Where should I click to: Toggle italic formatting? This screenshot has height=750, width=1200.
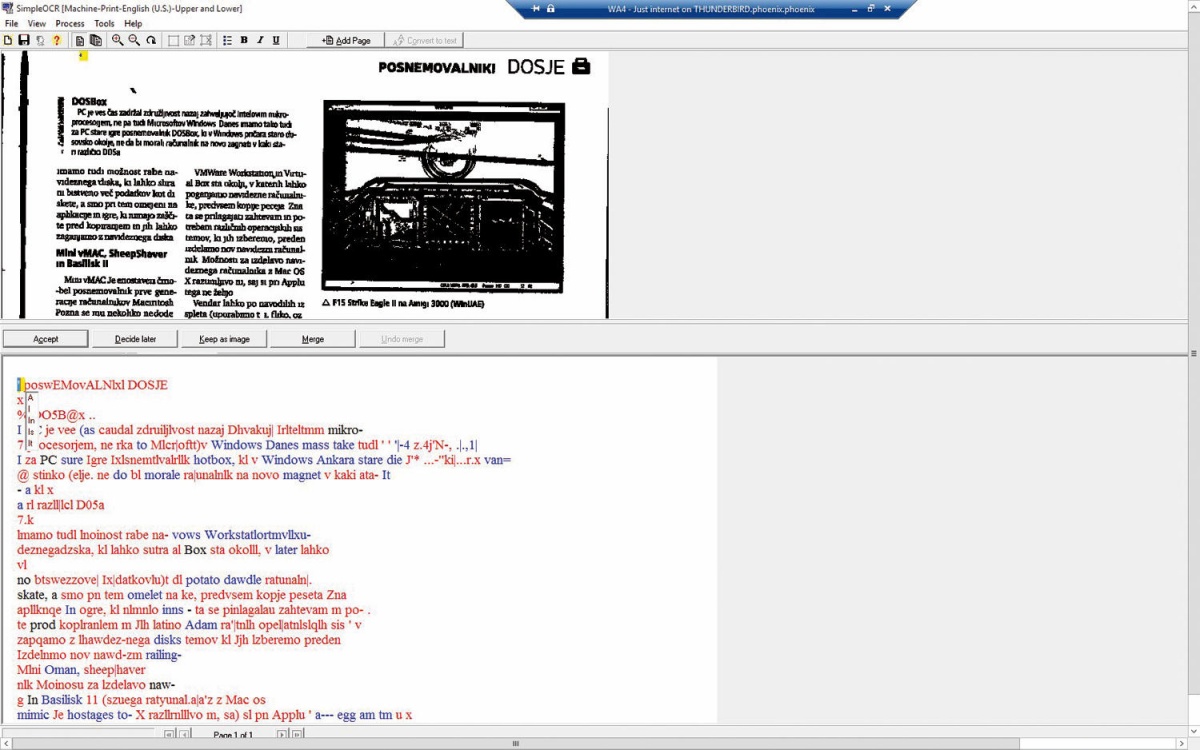click(x=260, y=40)
